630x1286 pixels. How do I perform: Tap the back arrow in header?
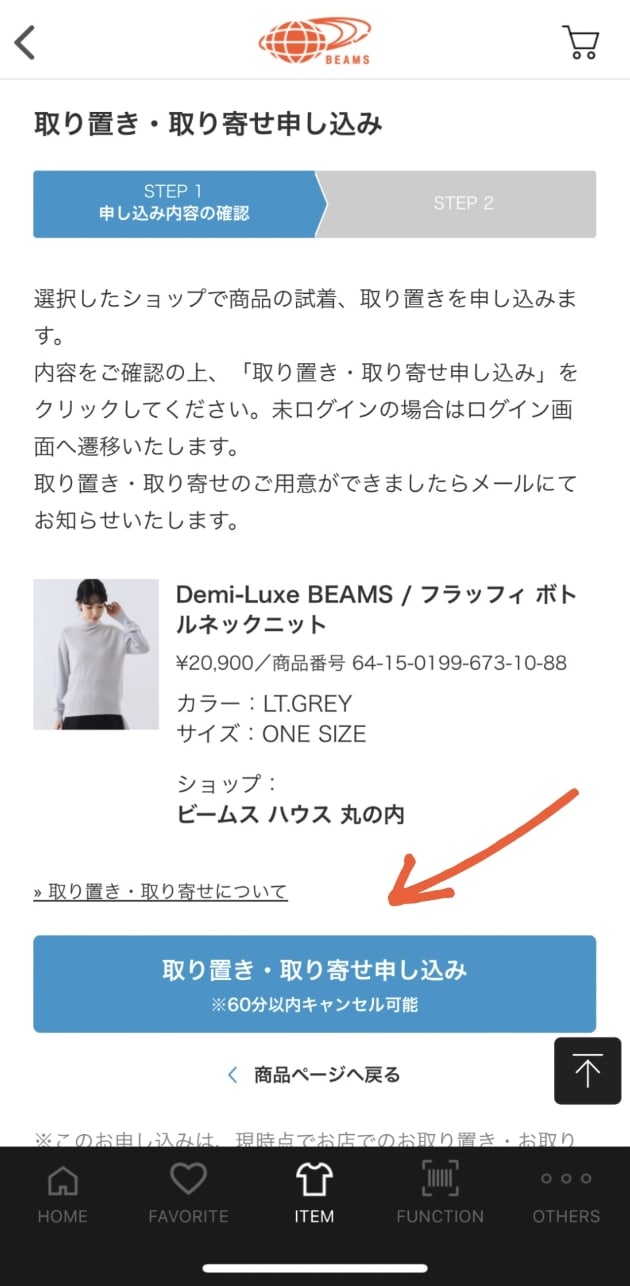pos(25,42)
